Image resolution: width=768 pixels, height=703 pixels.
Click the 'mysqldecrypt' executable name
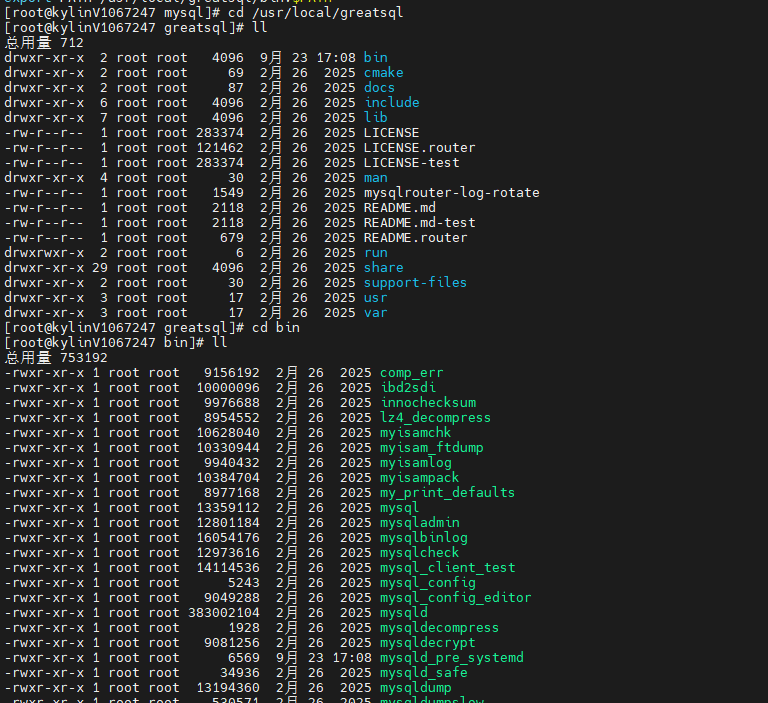[x=428, y=643]
